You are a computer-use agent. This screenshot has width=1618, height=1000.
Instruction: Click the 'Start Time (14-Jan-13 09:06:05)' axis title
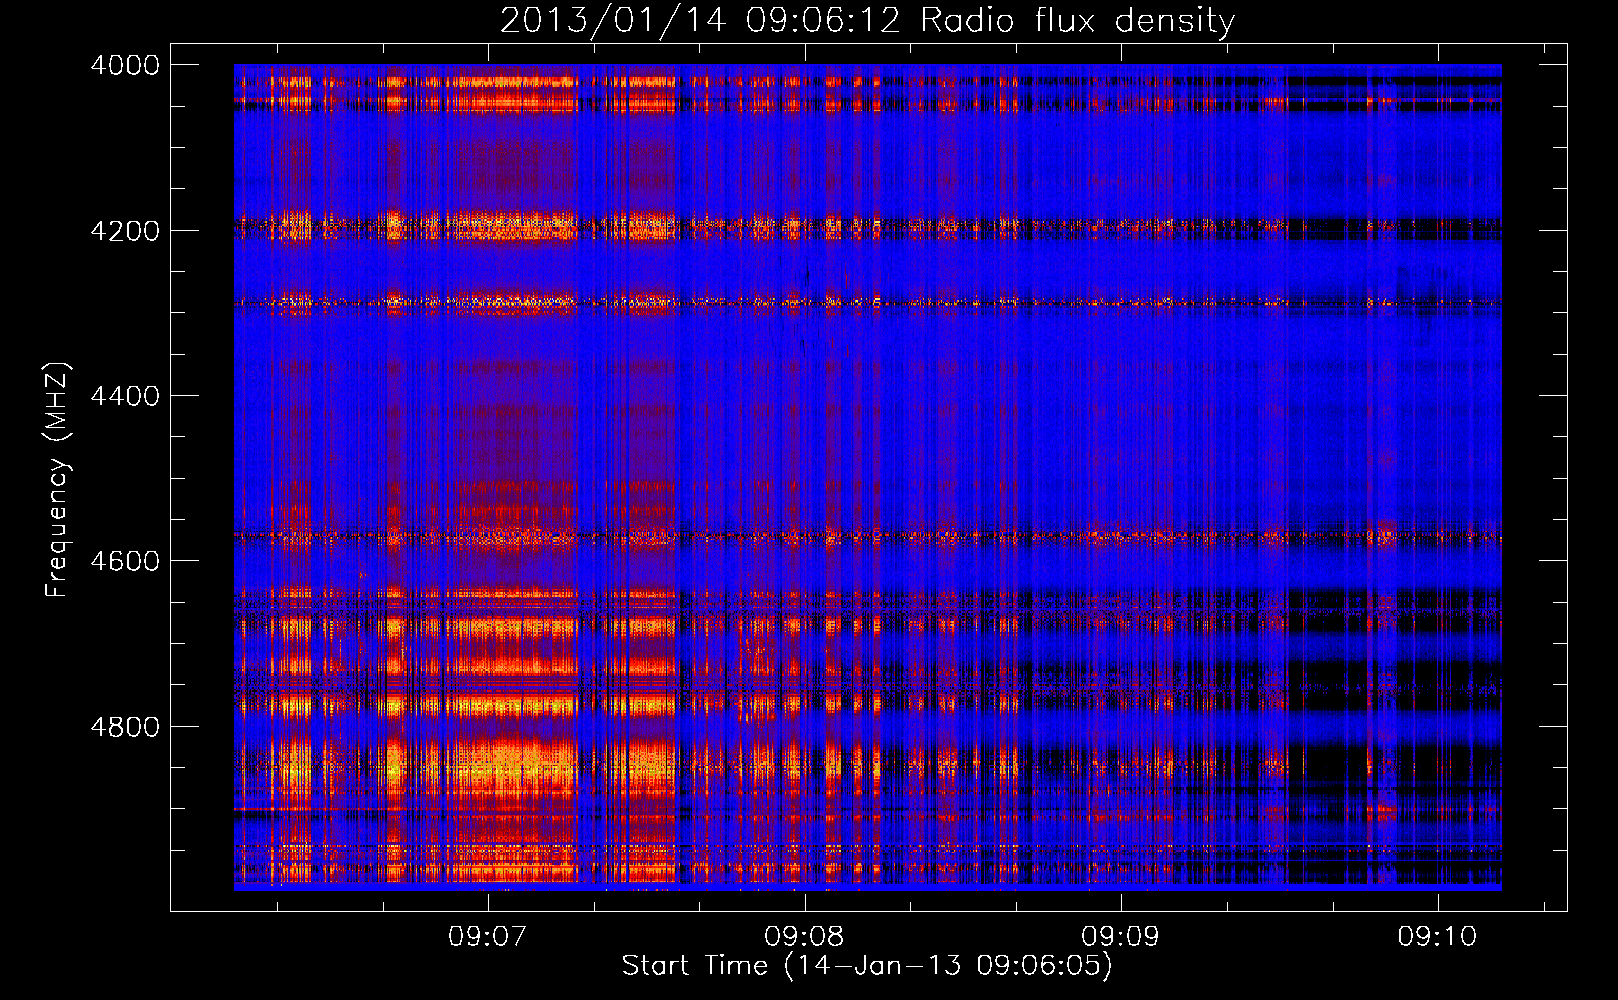click(x=867, y=966)
